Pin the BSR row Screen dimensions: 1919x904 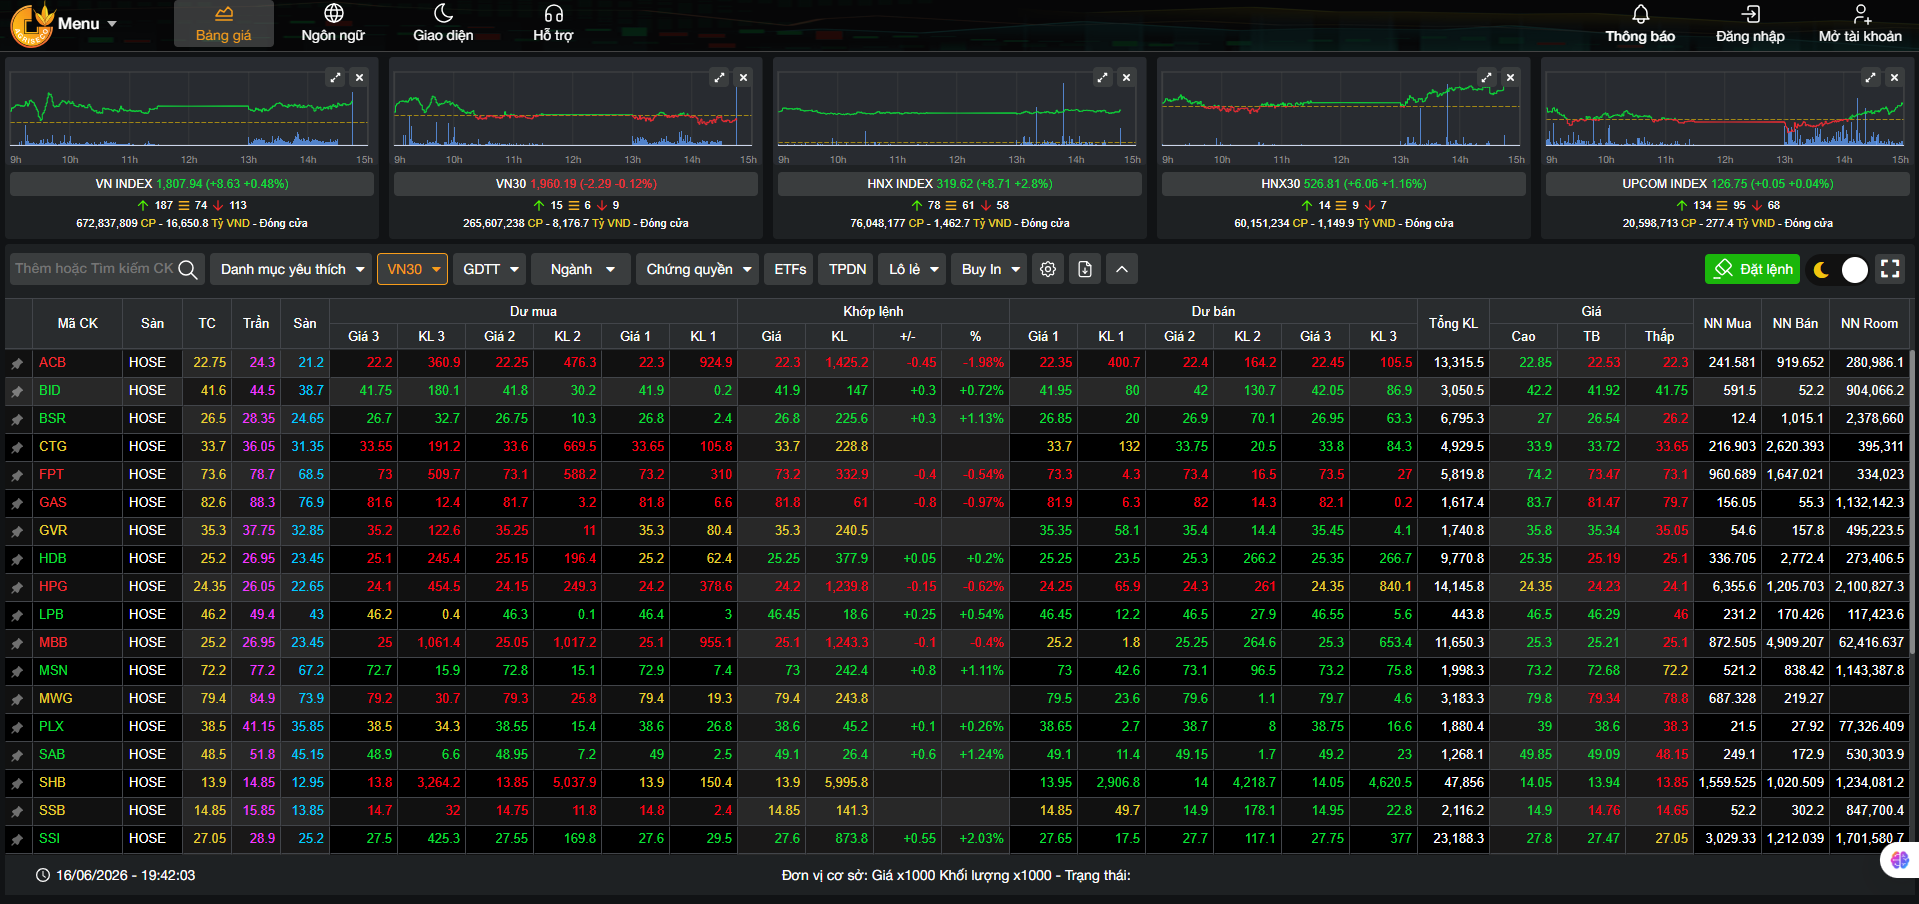coord(17,419)
